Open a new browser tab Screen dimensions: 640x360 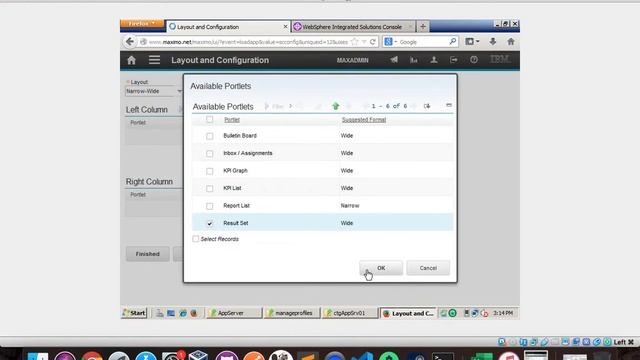[x=423, y=27]
